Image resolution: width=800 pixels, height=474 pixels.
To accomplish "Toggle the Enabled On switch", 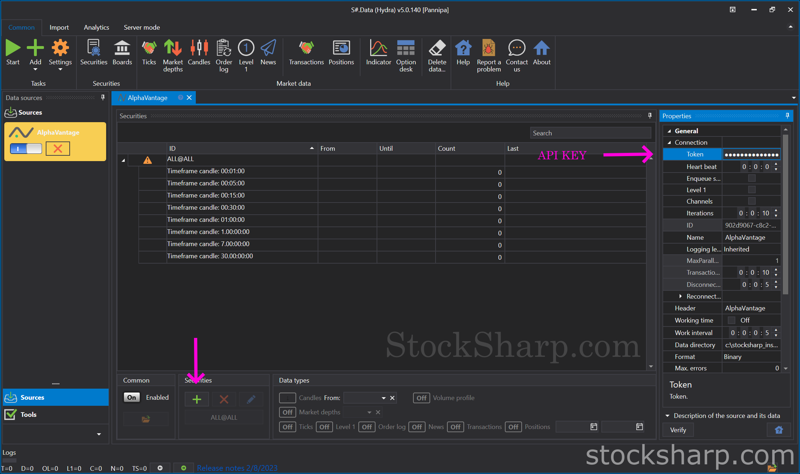I will click(x=132, y=397).
